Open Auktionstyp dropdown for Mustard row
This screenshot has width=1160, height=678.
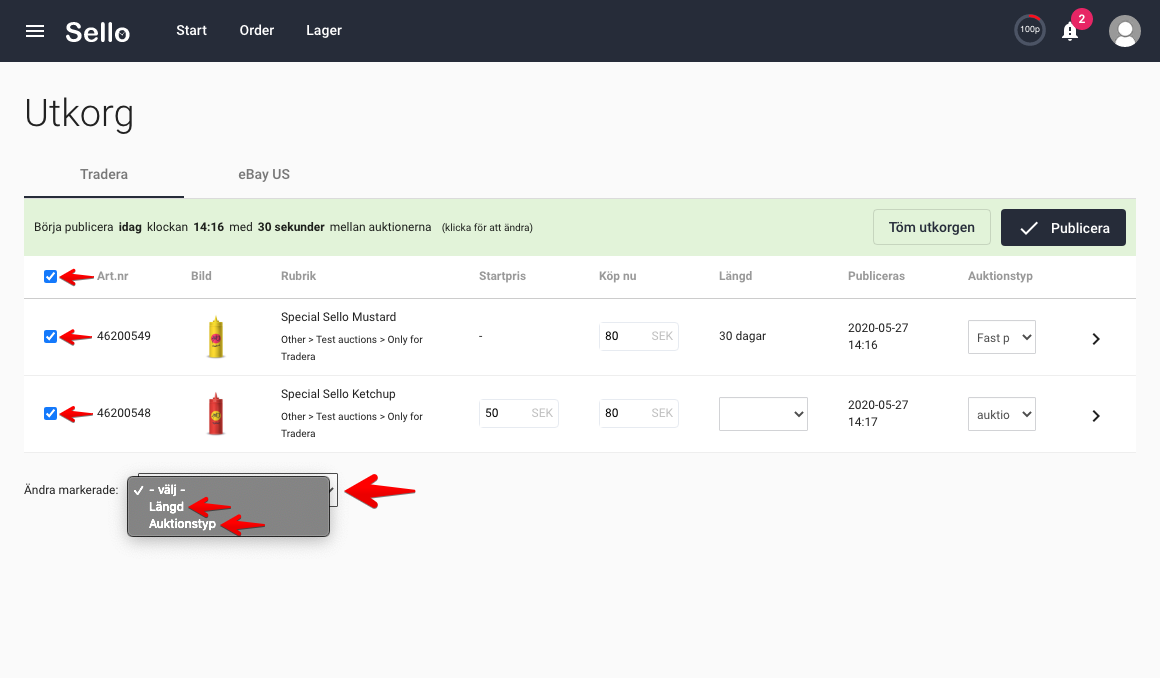(1002, 338)
